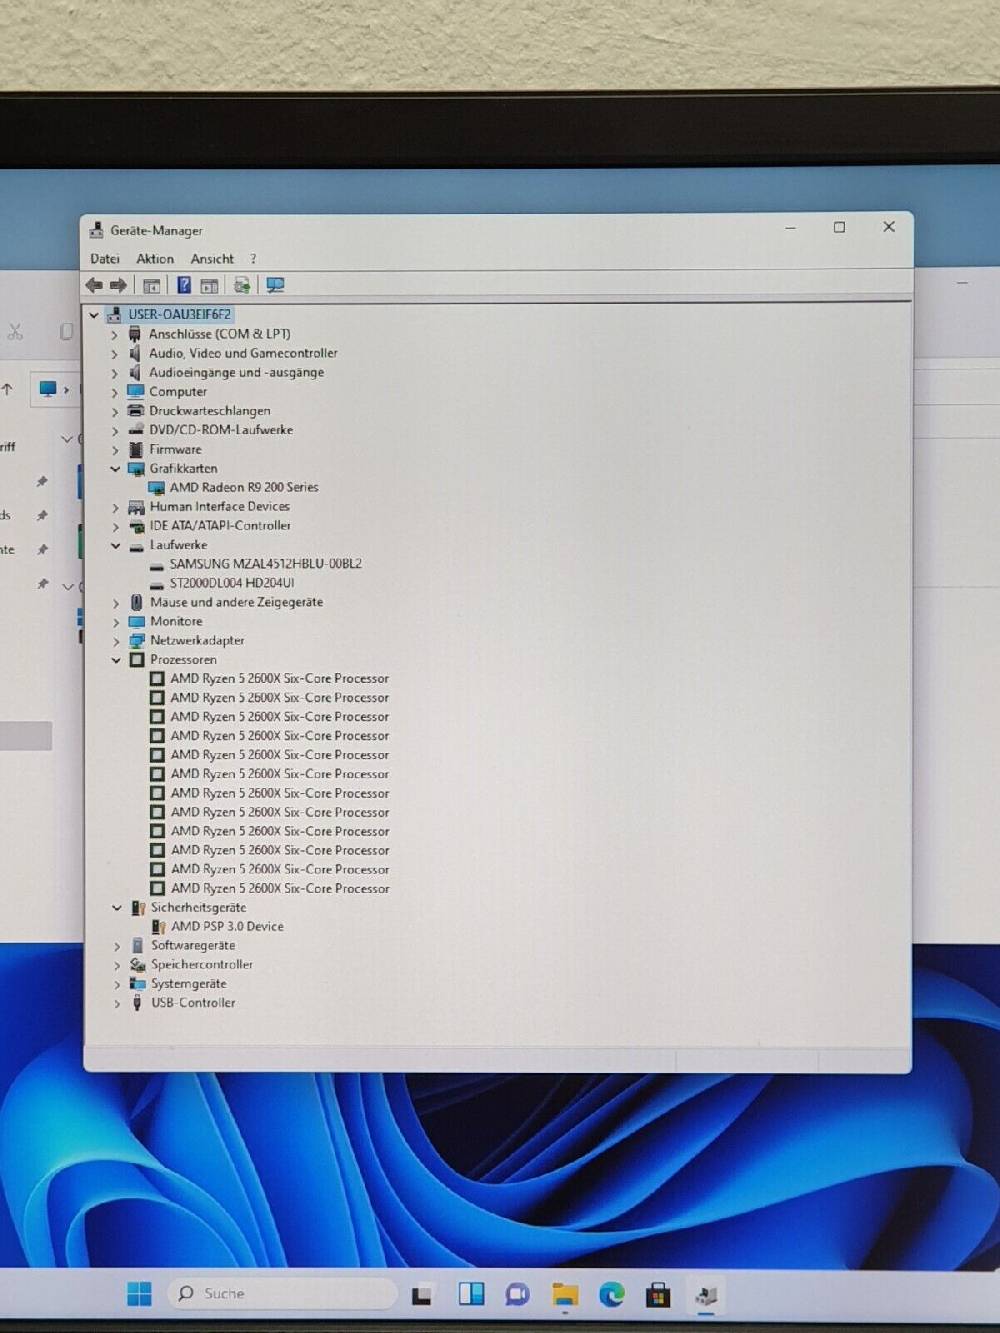Screen dimensions: 1000x1333
Task: Click the Mäuse und andere Zeigegeräte mouse icon
Action: coord(137,602)
